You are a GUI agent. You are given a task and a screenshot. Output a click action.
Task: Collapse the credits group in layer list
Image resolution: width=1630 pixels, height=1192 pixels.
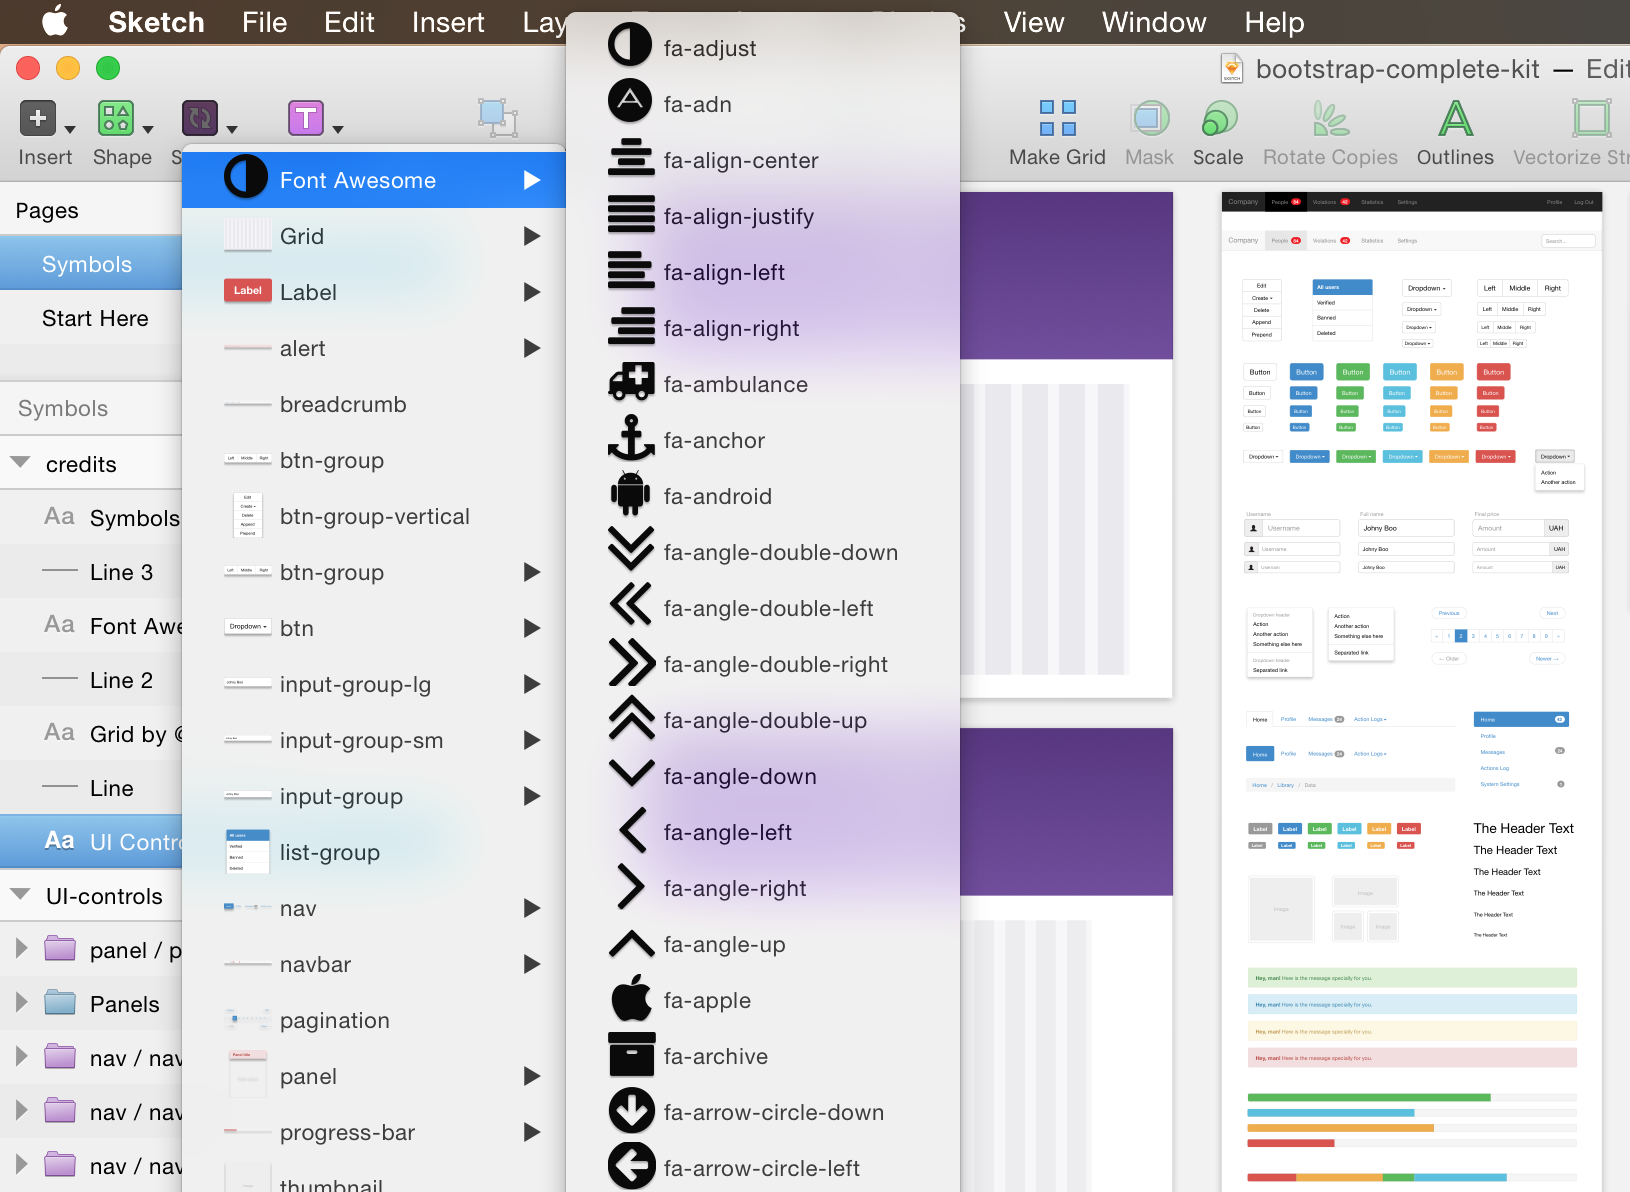(x=20, y=463)
